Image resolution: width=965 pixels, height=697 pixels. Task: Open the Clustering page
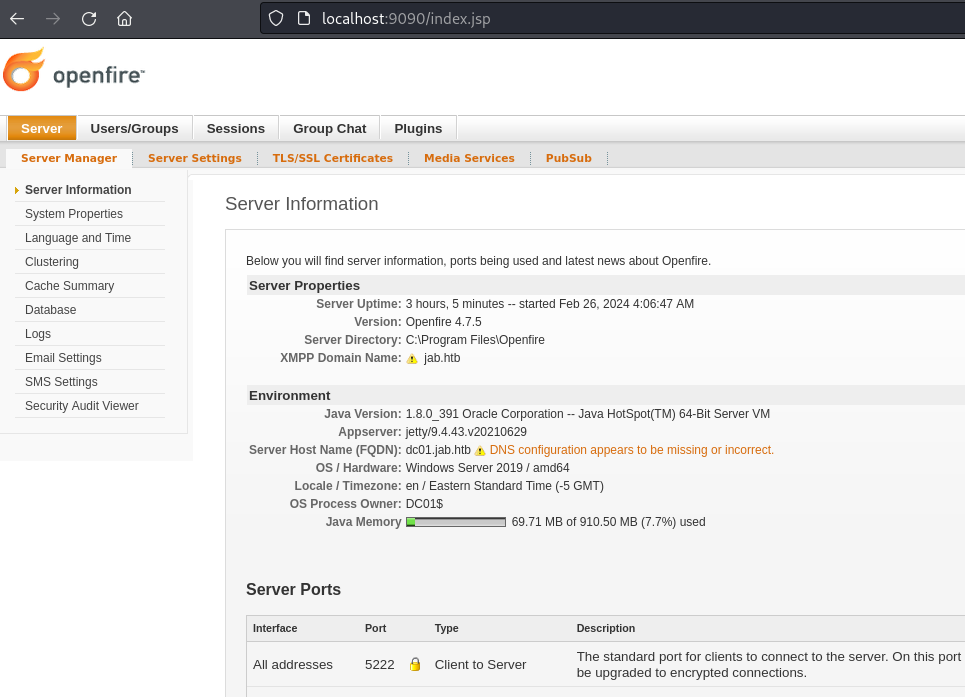[52, 261]
